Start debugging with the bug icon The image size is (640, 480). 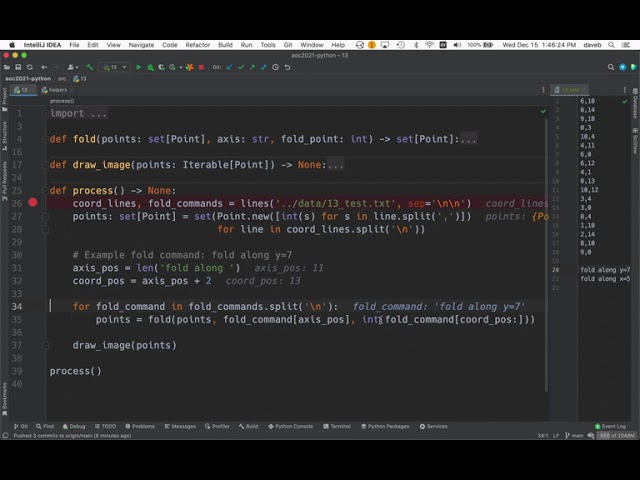tap(150, 67)
